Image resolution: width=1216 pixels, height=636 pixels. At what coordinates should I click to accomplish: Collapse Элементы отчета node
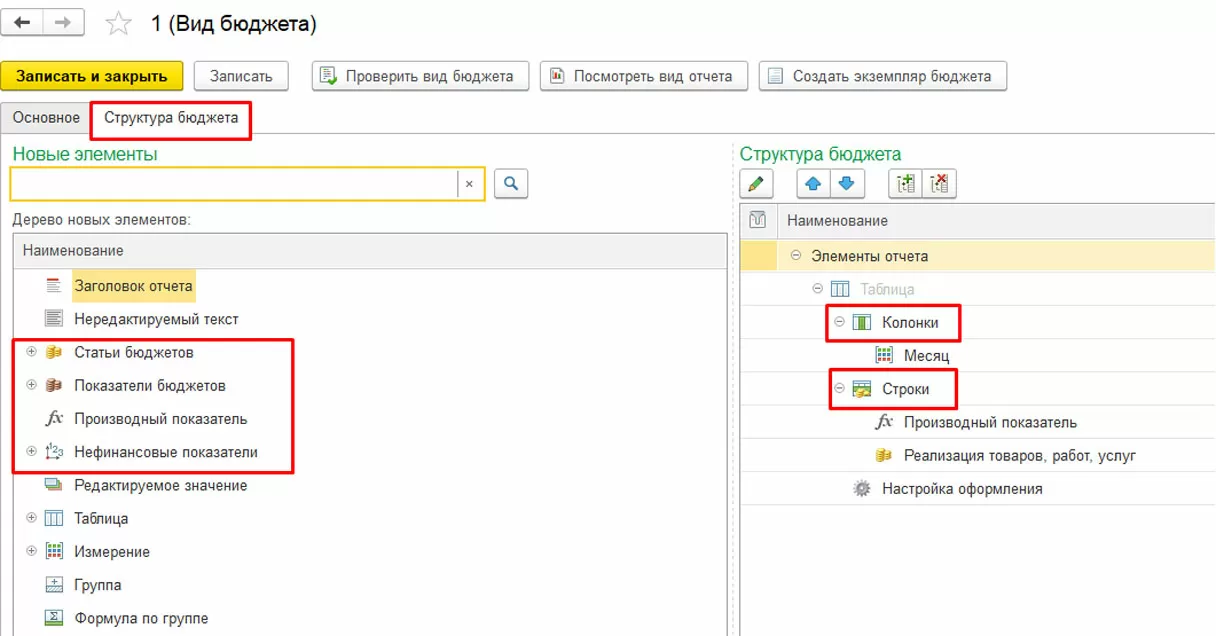[796, 256]
